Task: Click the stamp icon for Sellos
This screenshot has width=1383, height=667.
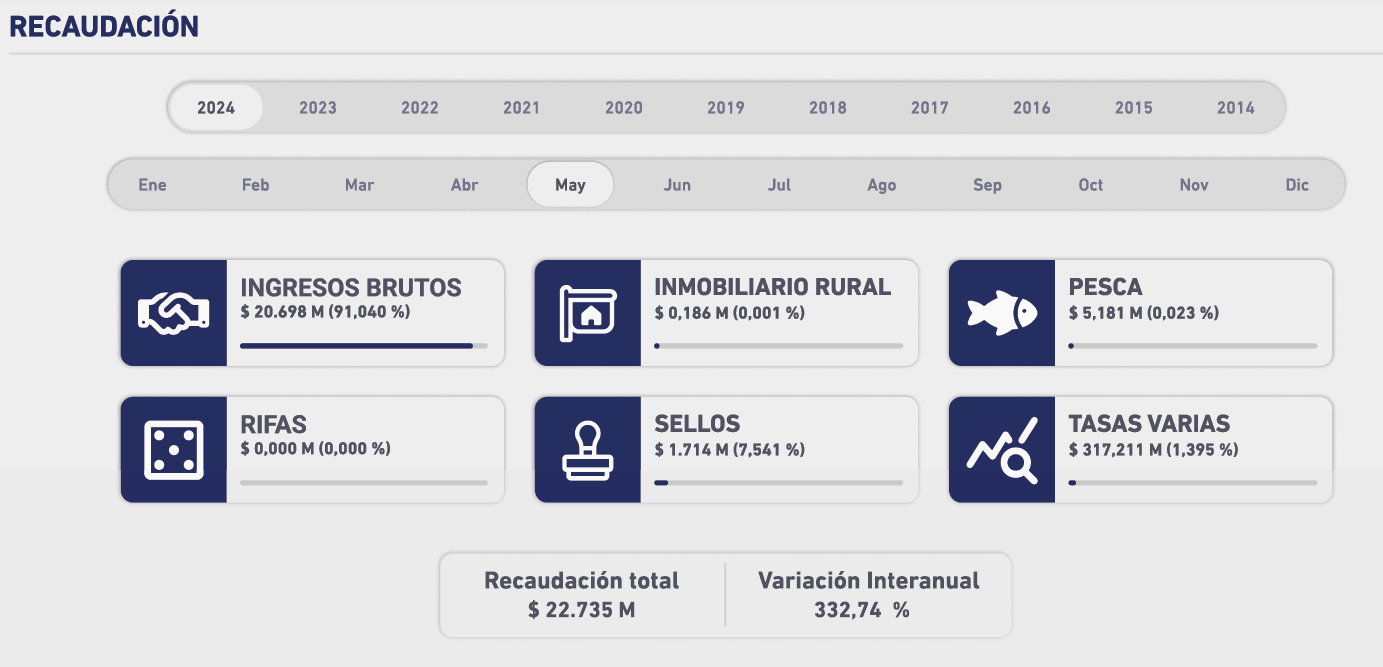Action: (x=587, y=449)
